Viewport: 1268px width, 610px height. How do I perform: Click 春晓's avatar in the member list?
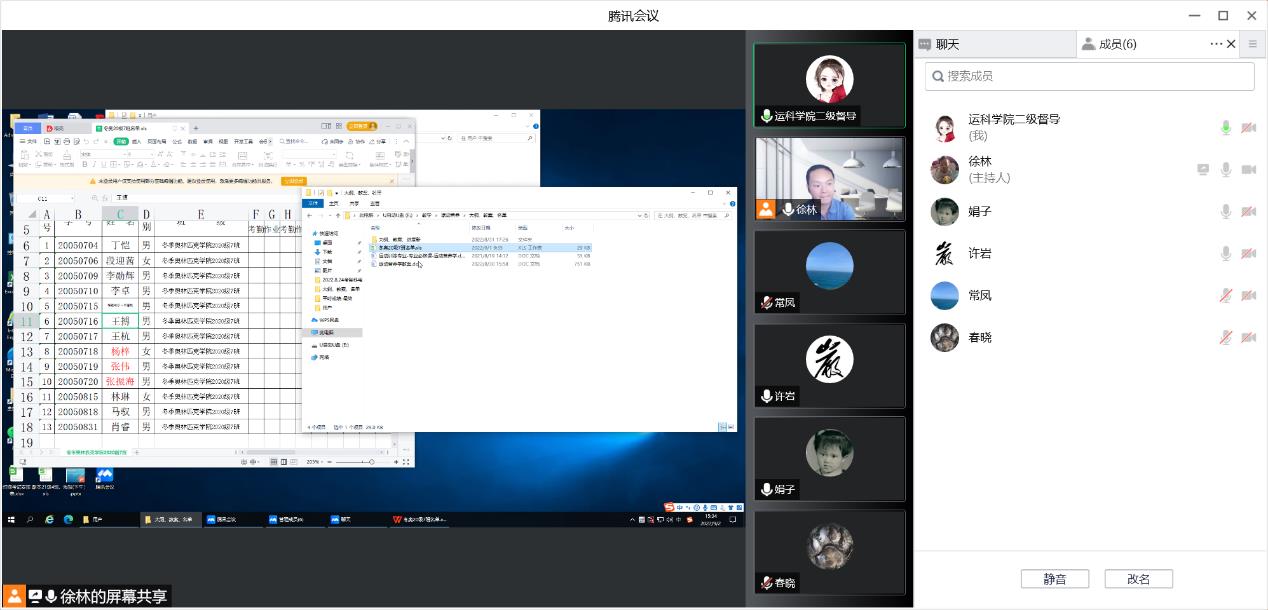944,338
